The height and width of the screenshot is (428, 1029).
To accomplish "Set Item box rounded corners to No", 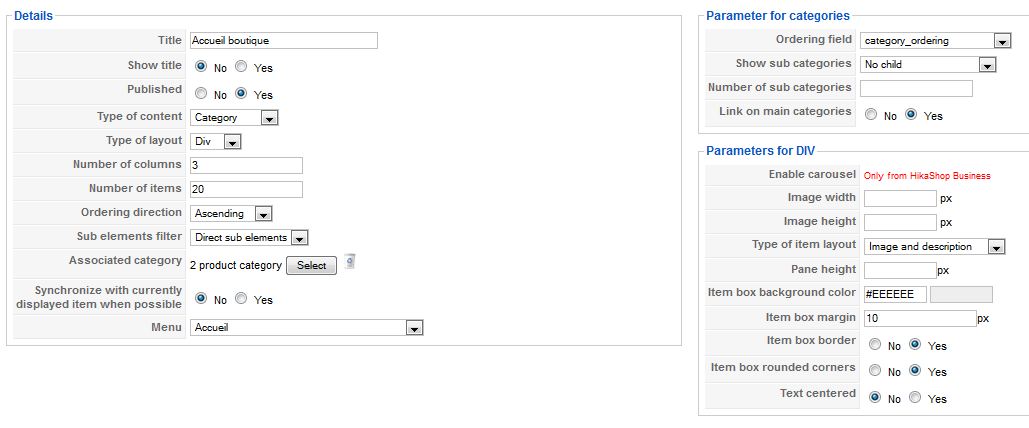I will pyautogui.click(x=875, y=370).
